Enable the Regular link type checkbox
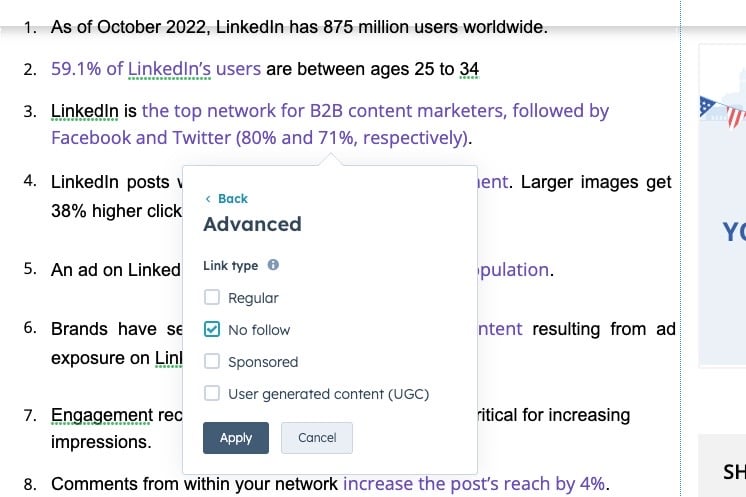746x497 pixels. (212, 297)
